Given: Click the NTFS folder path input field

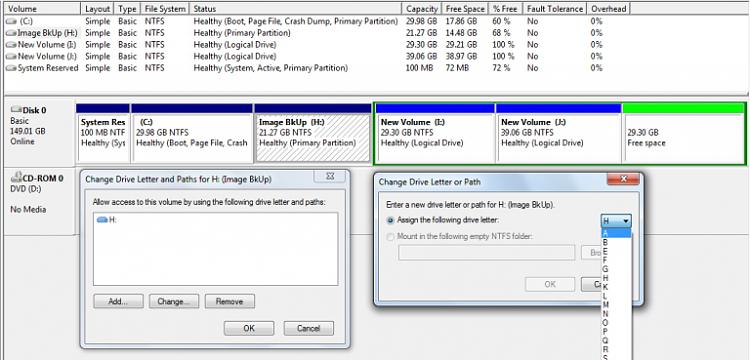Looking at the screenshot, I should click(x=486, y=253).
